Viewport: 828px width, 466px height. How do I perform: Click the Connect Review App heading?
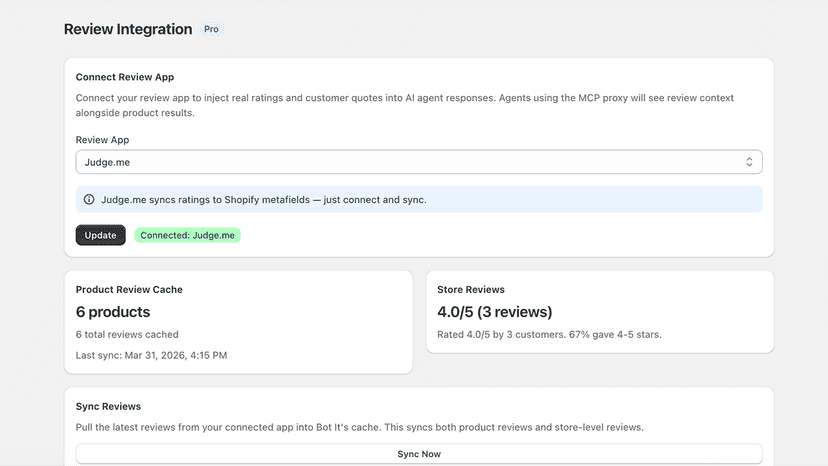[125, 77]
